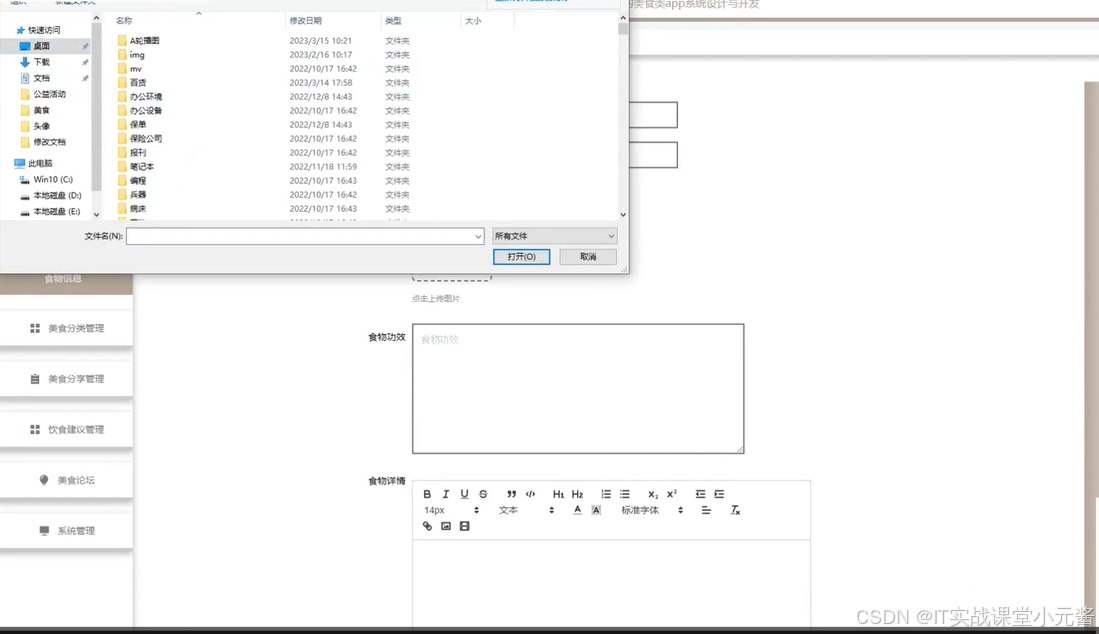Apply subscript formatting

[x=653, y=494]
